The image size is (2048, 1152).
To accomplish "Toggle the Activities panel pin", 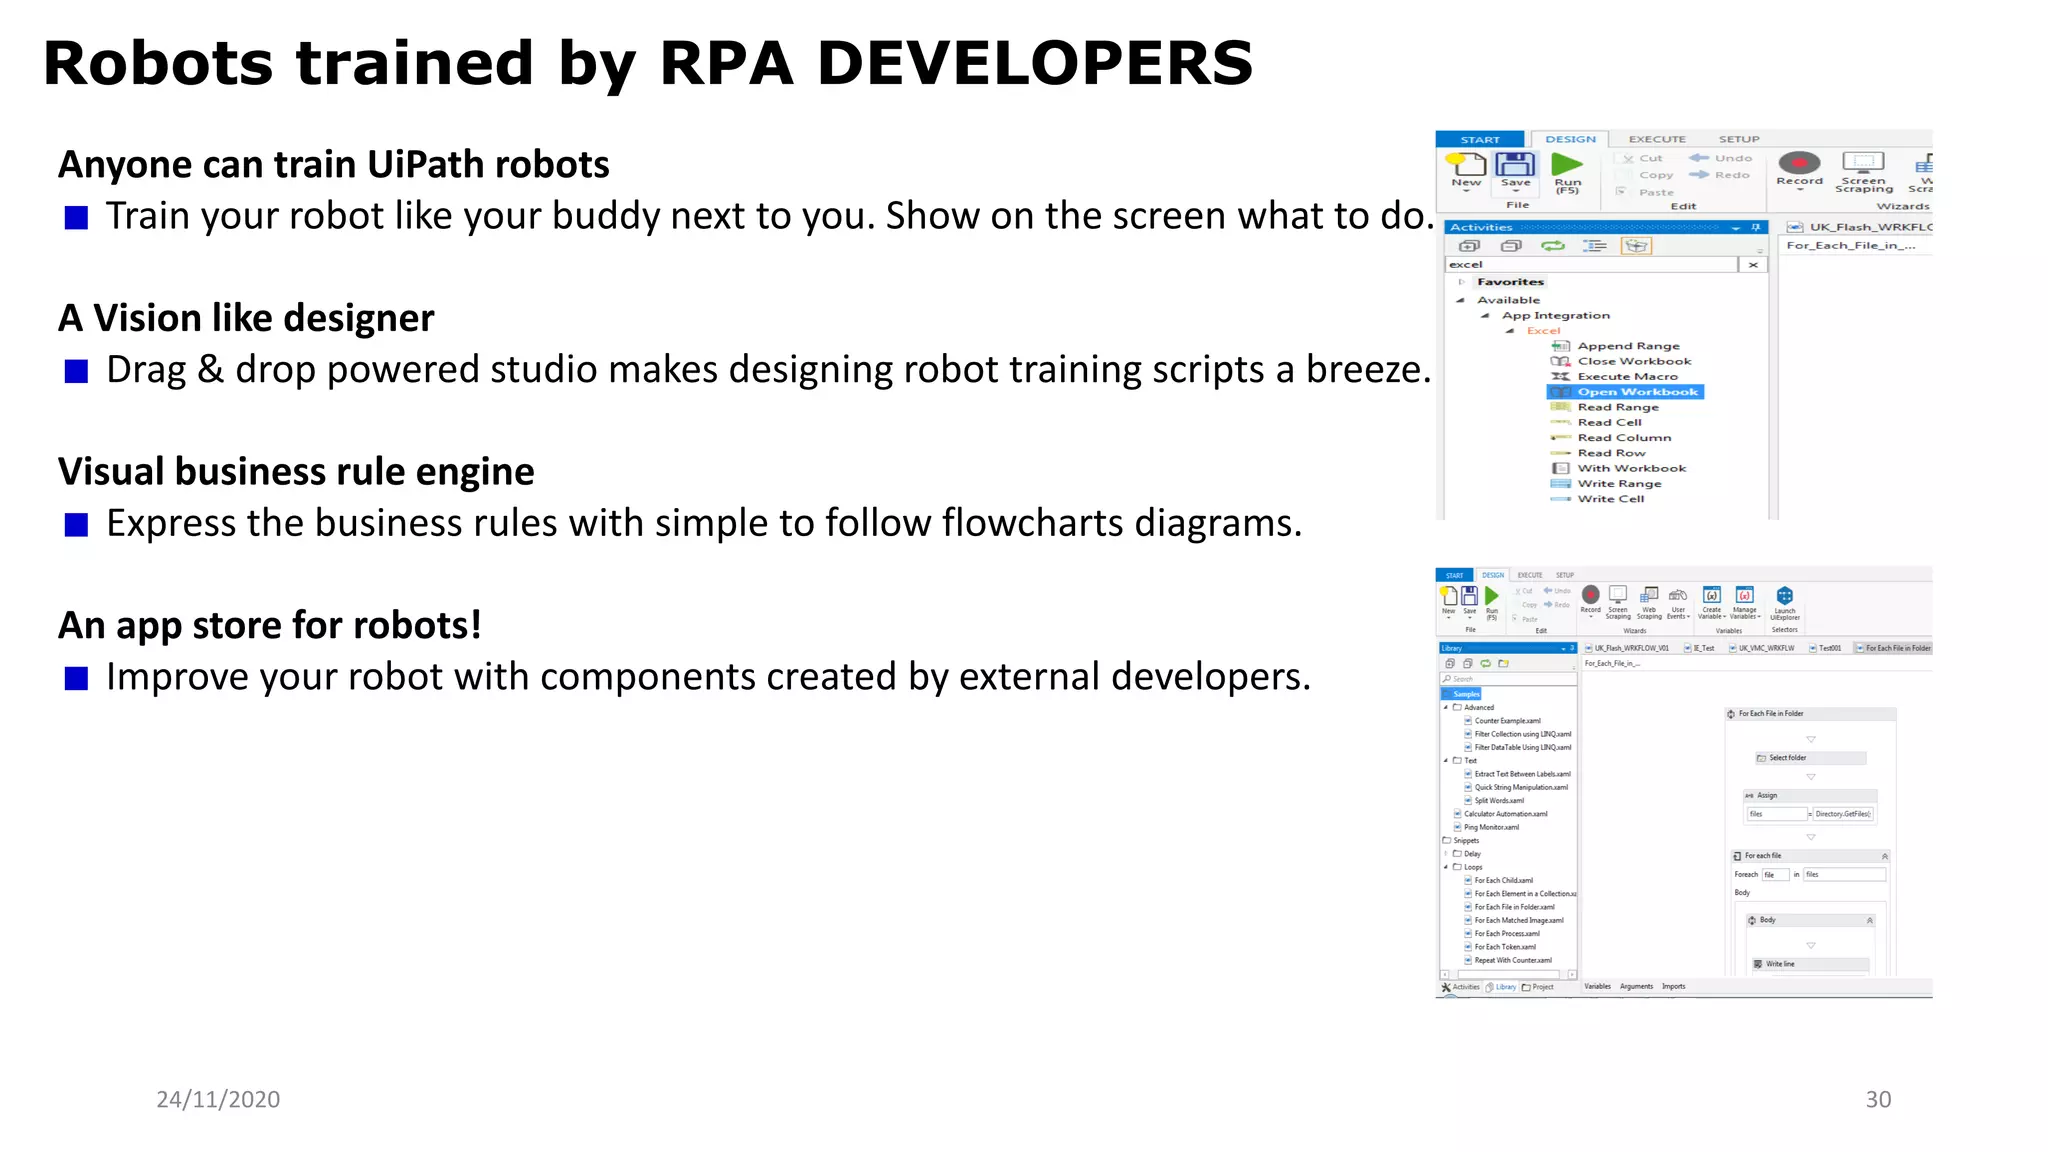I will click(1756, 228).
